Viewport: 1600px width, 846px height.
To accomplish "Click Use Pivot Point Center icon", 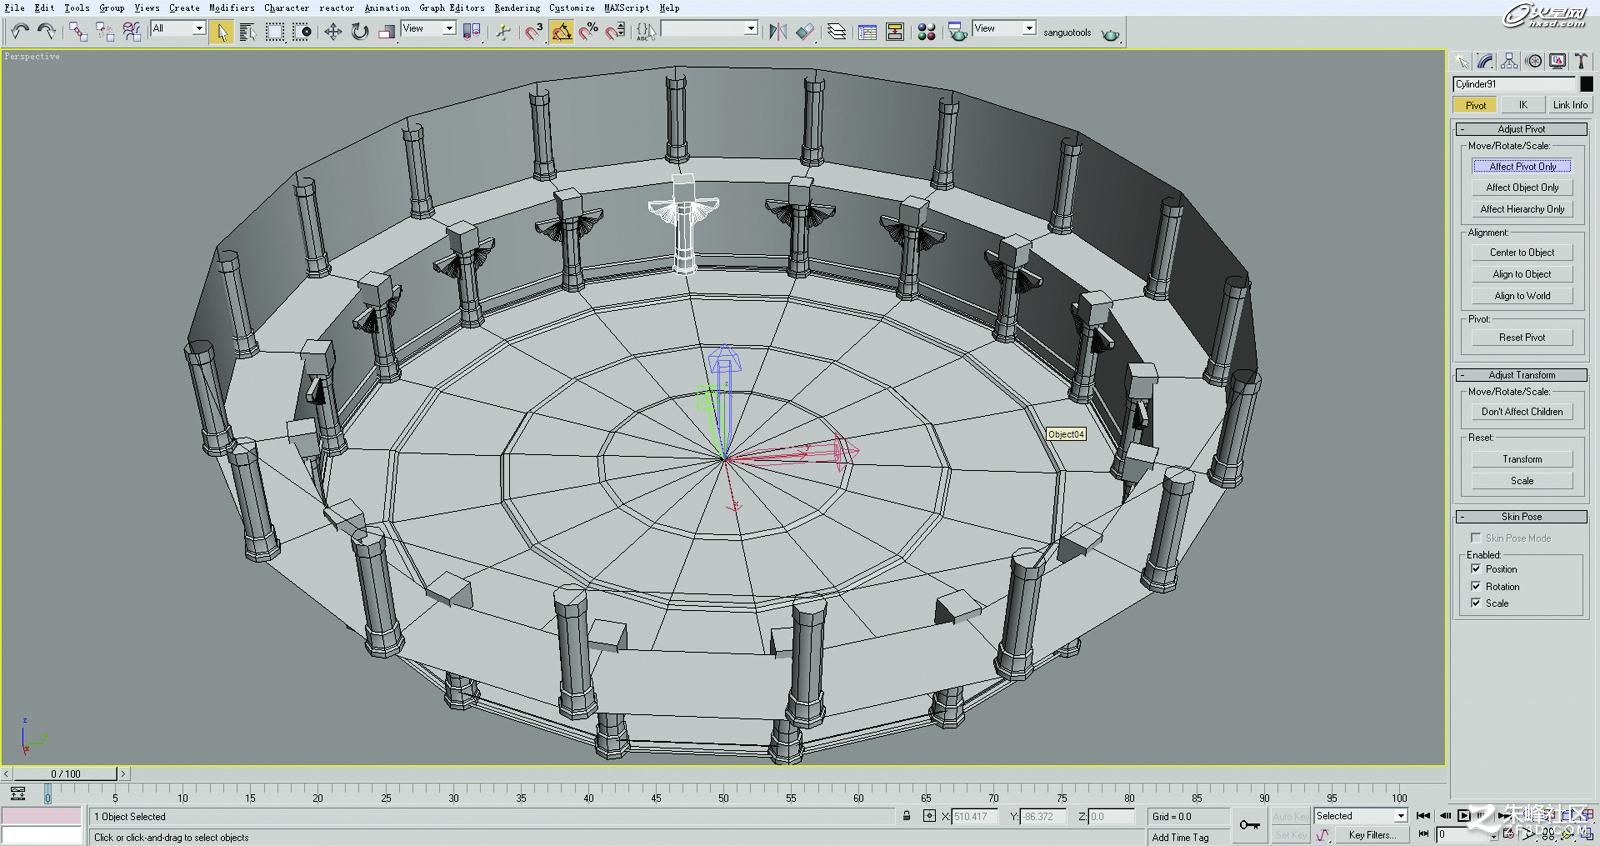I will 471,32.
